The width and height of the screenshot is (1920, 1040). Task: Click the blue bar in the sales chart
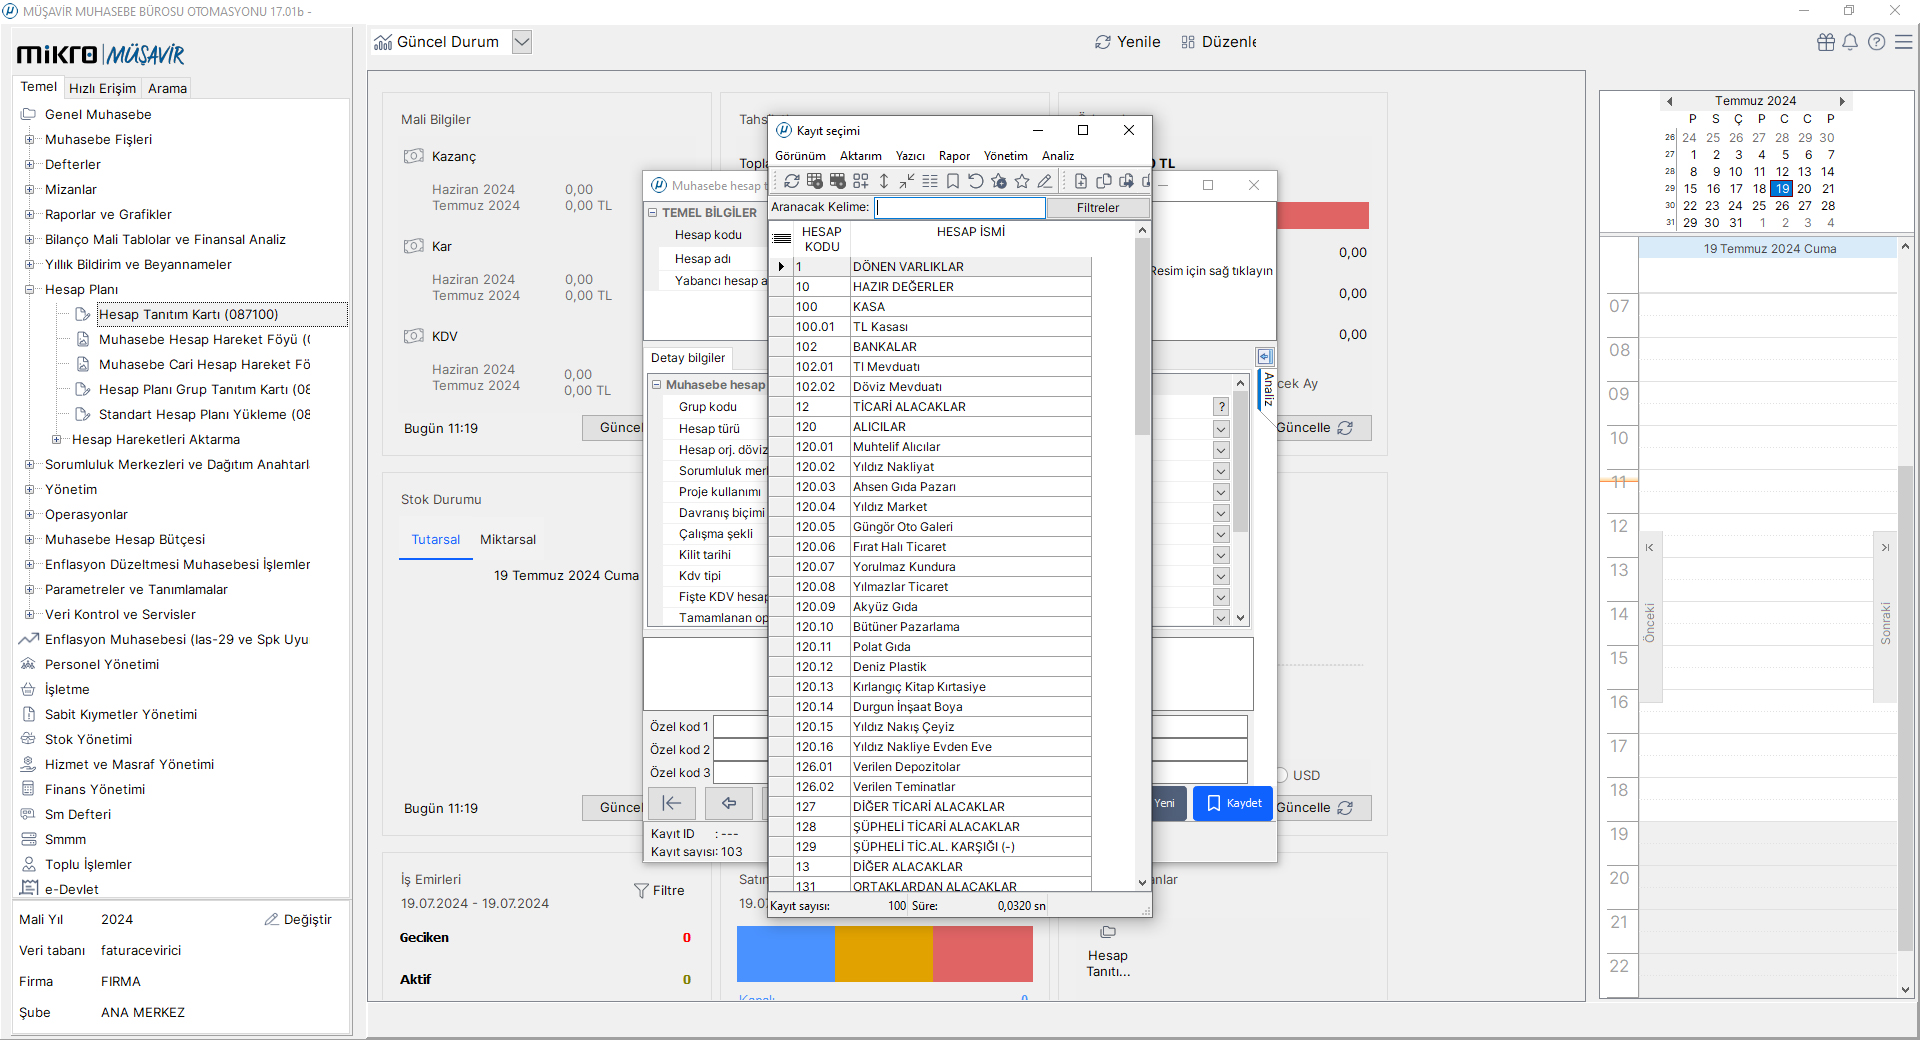tap(786, 953)
